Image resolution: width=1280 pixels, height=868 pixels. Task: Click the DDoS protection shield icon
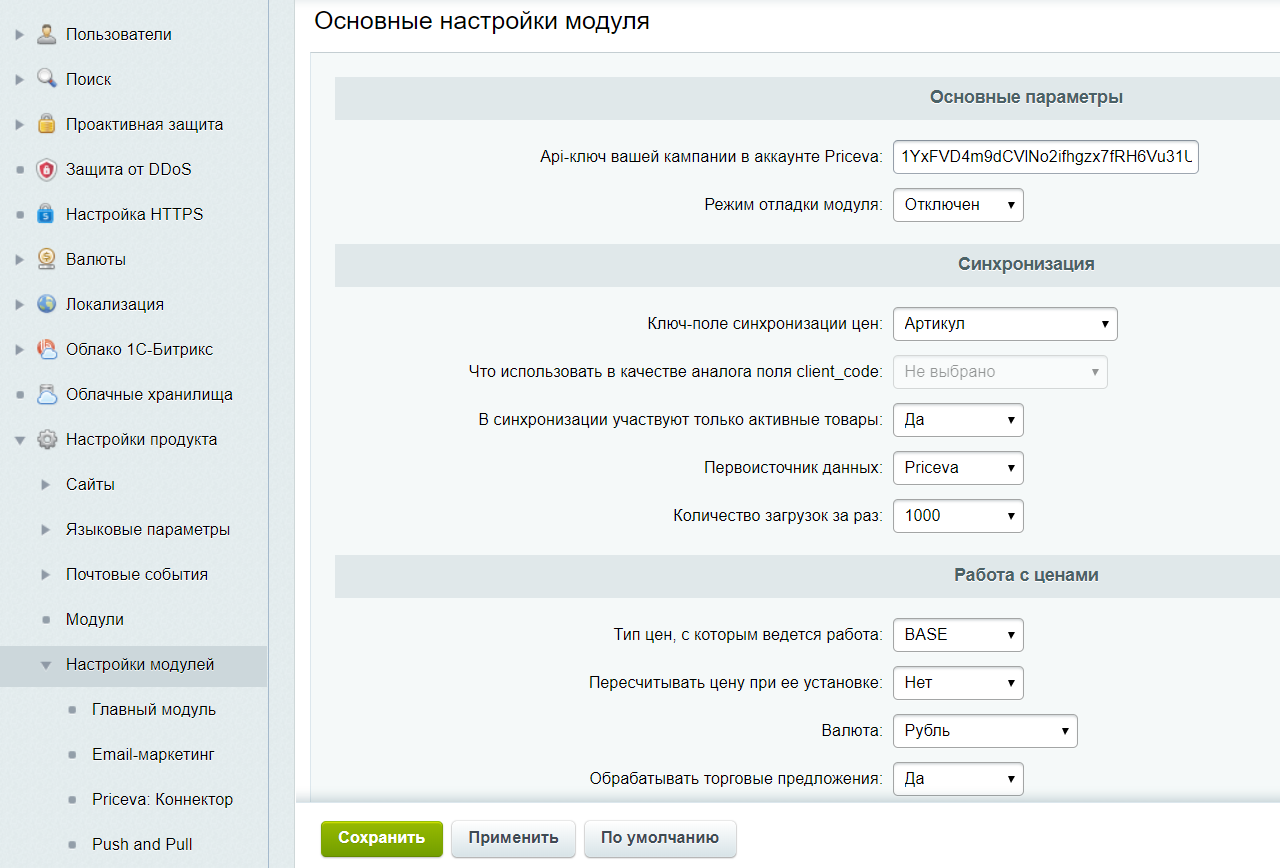click(x=47, y=169)
